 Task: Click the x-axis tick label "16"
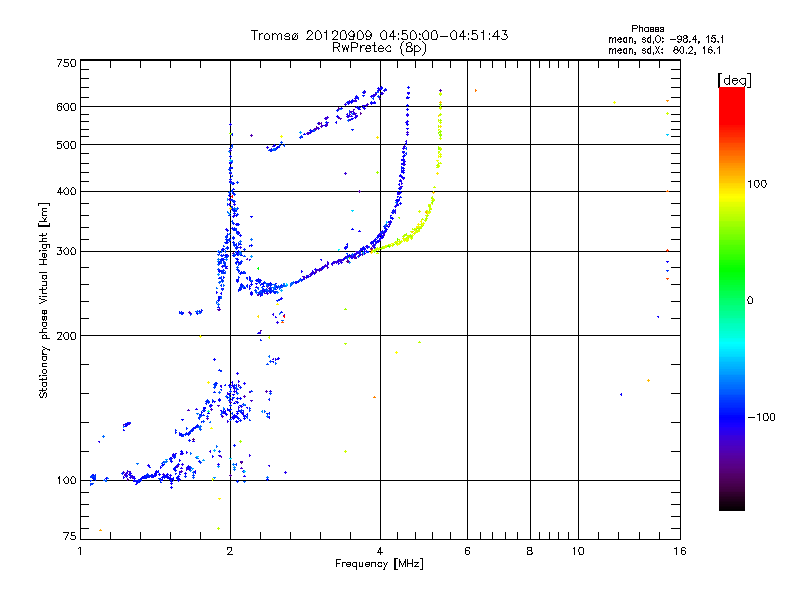click(680, 551)
